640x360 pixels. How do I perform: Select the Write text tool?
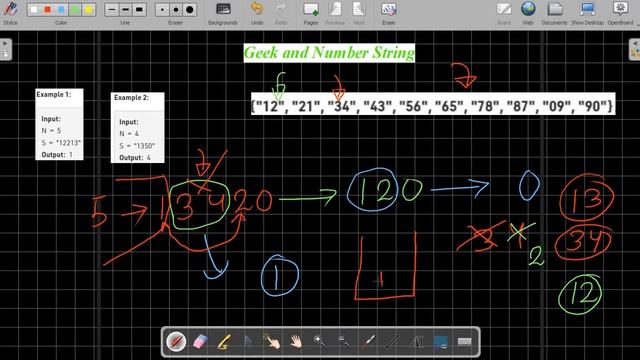click(x=416, y=342)
